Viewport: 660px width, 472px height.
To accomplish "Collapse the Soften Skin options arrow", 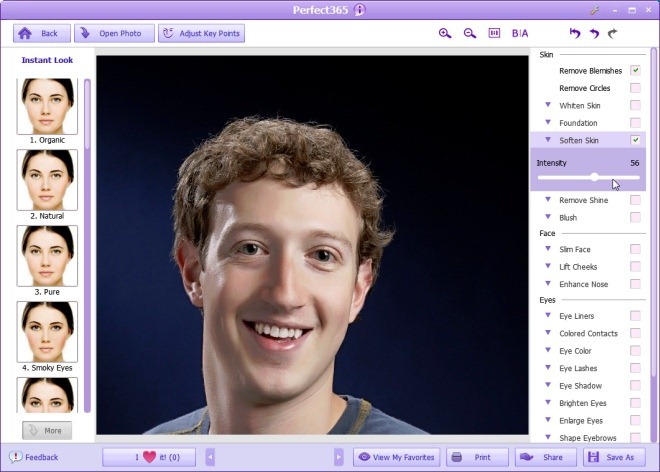I will (548, 139).
